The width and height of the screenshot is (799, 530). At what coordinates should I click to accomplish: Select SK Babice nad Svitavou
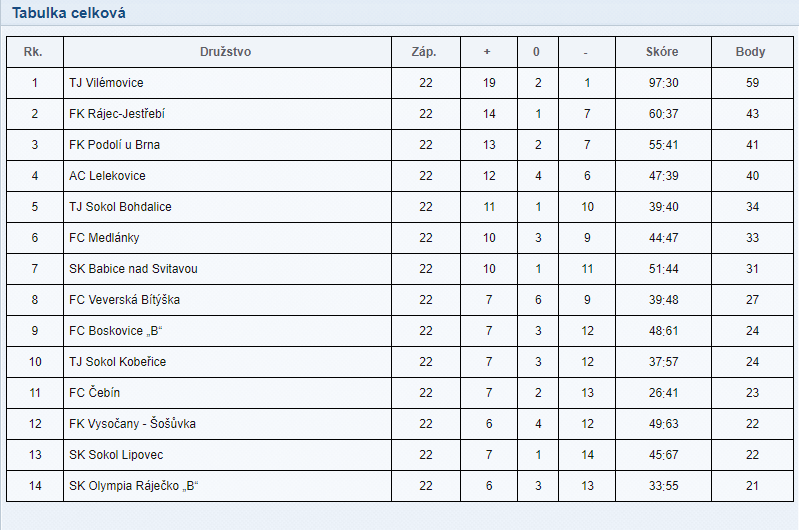pos(133,269)
